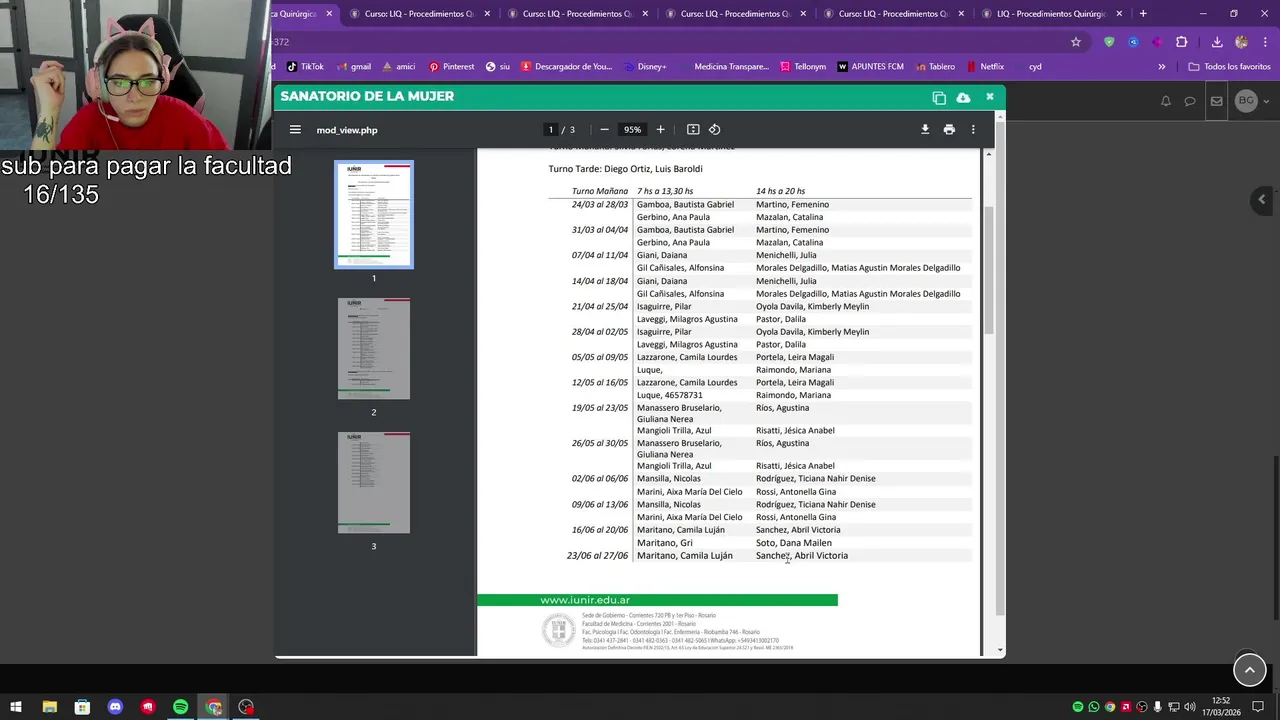Screen dimensions: 1280x720
Task: Switch to second 'Curso: LIQ - Procedimientos' tab
Action: [x=578, y=14]
